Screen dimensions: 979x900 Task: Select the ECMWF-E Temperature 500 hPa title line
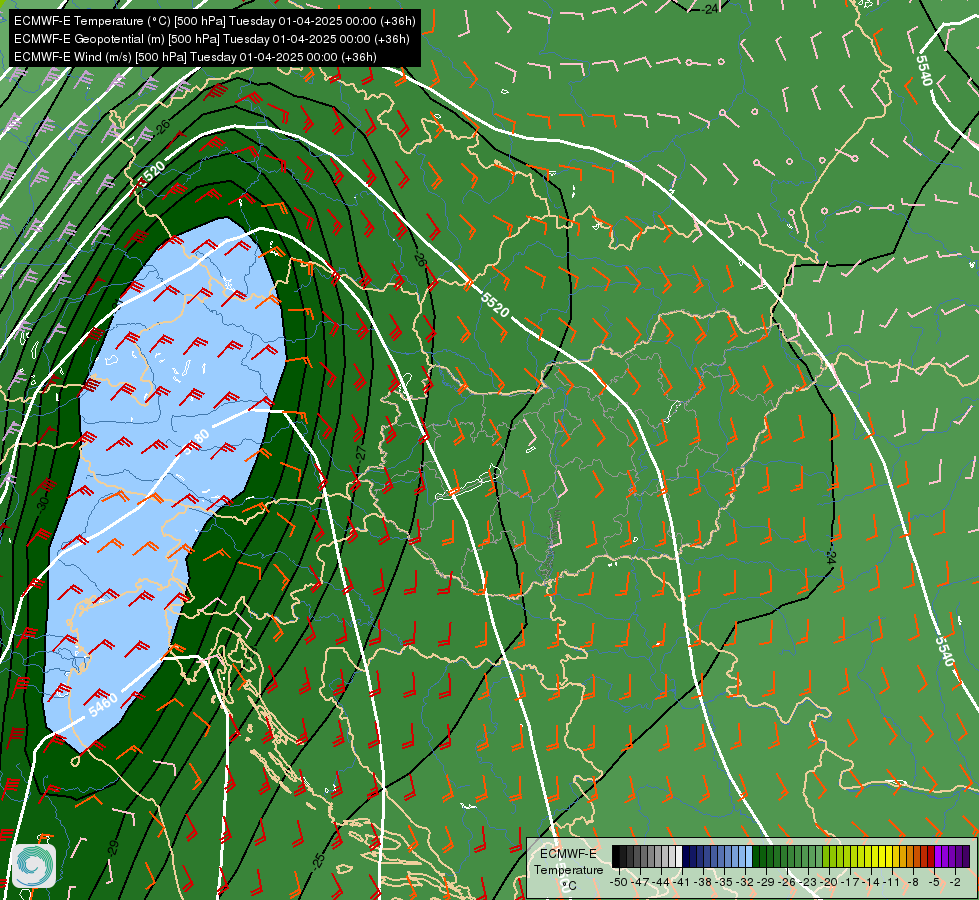pos(214,21)
